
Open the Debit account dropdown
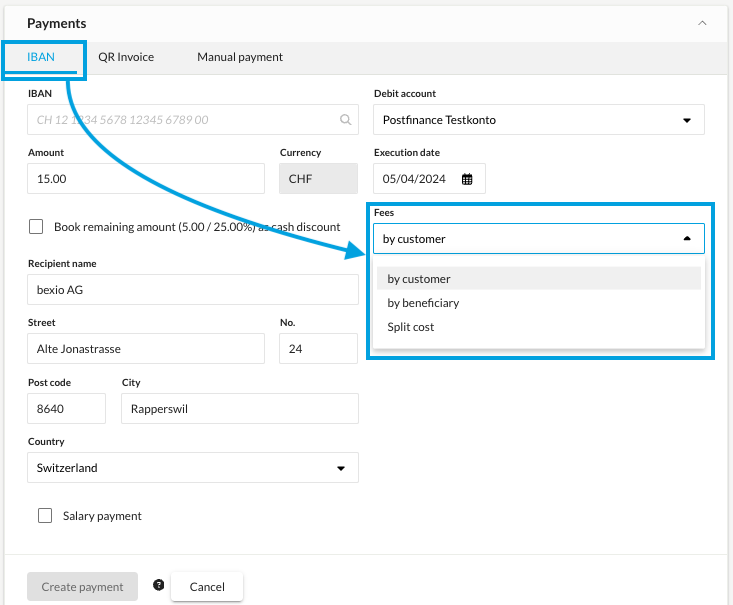(539, 120)
